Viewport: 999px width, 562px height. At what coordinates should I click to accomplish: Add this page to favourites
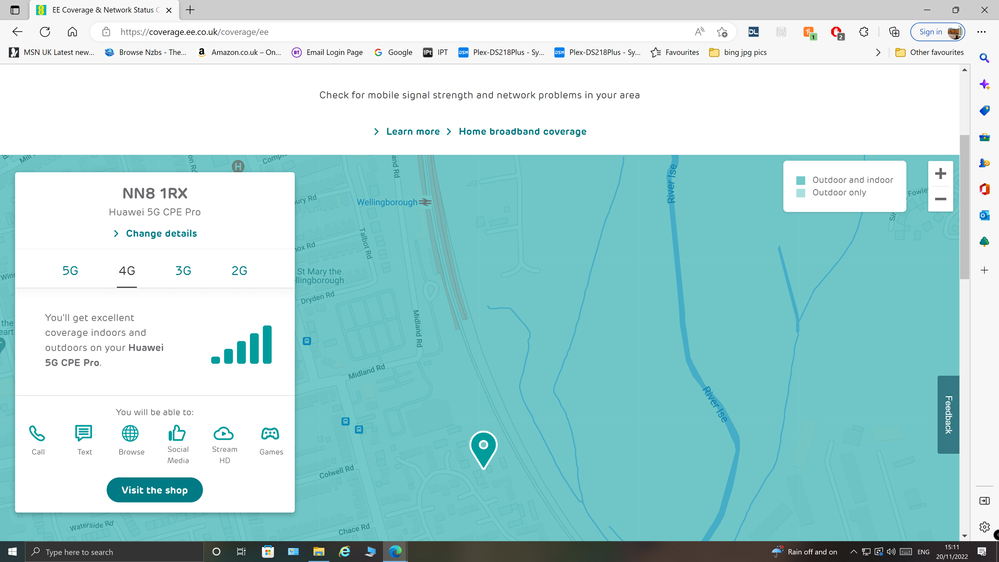(722, 32)
